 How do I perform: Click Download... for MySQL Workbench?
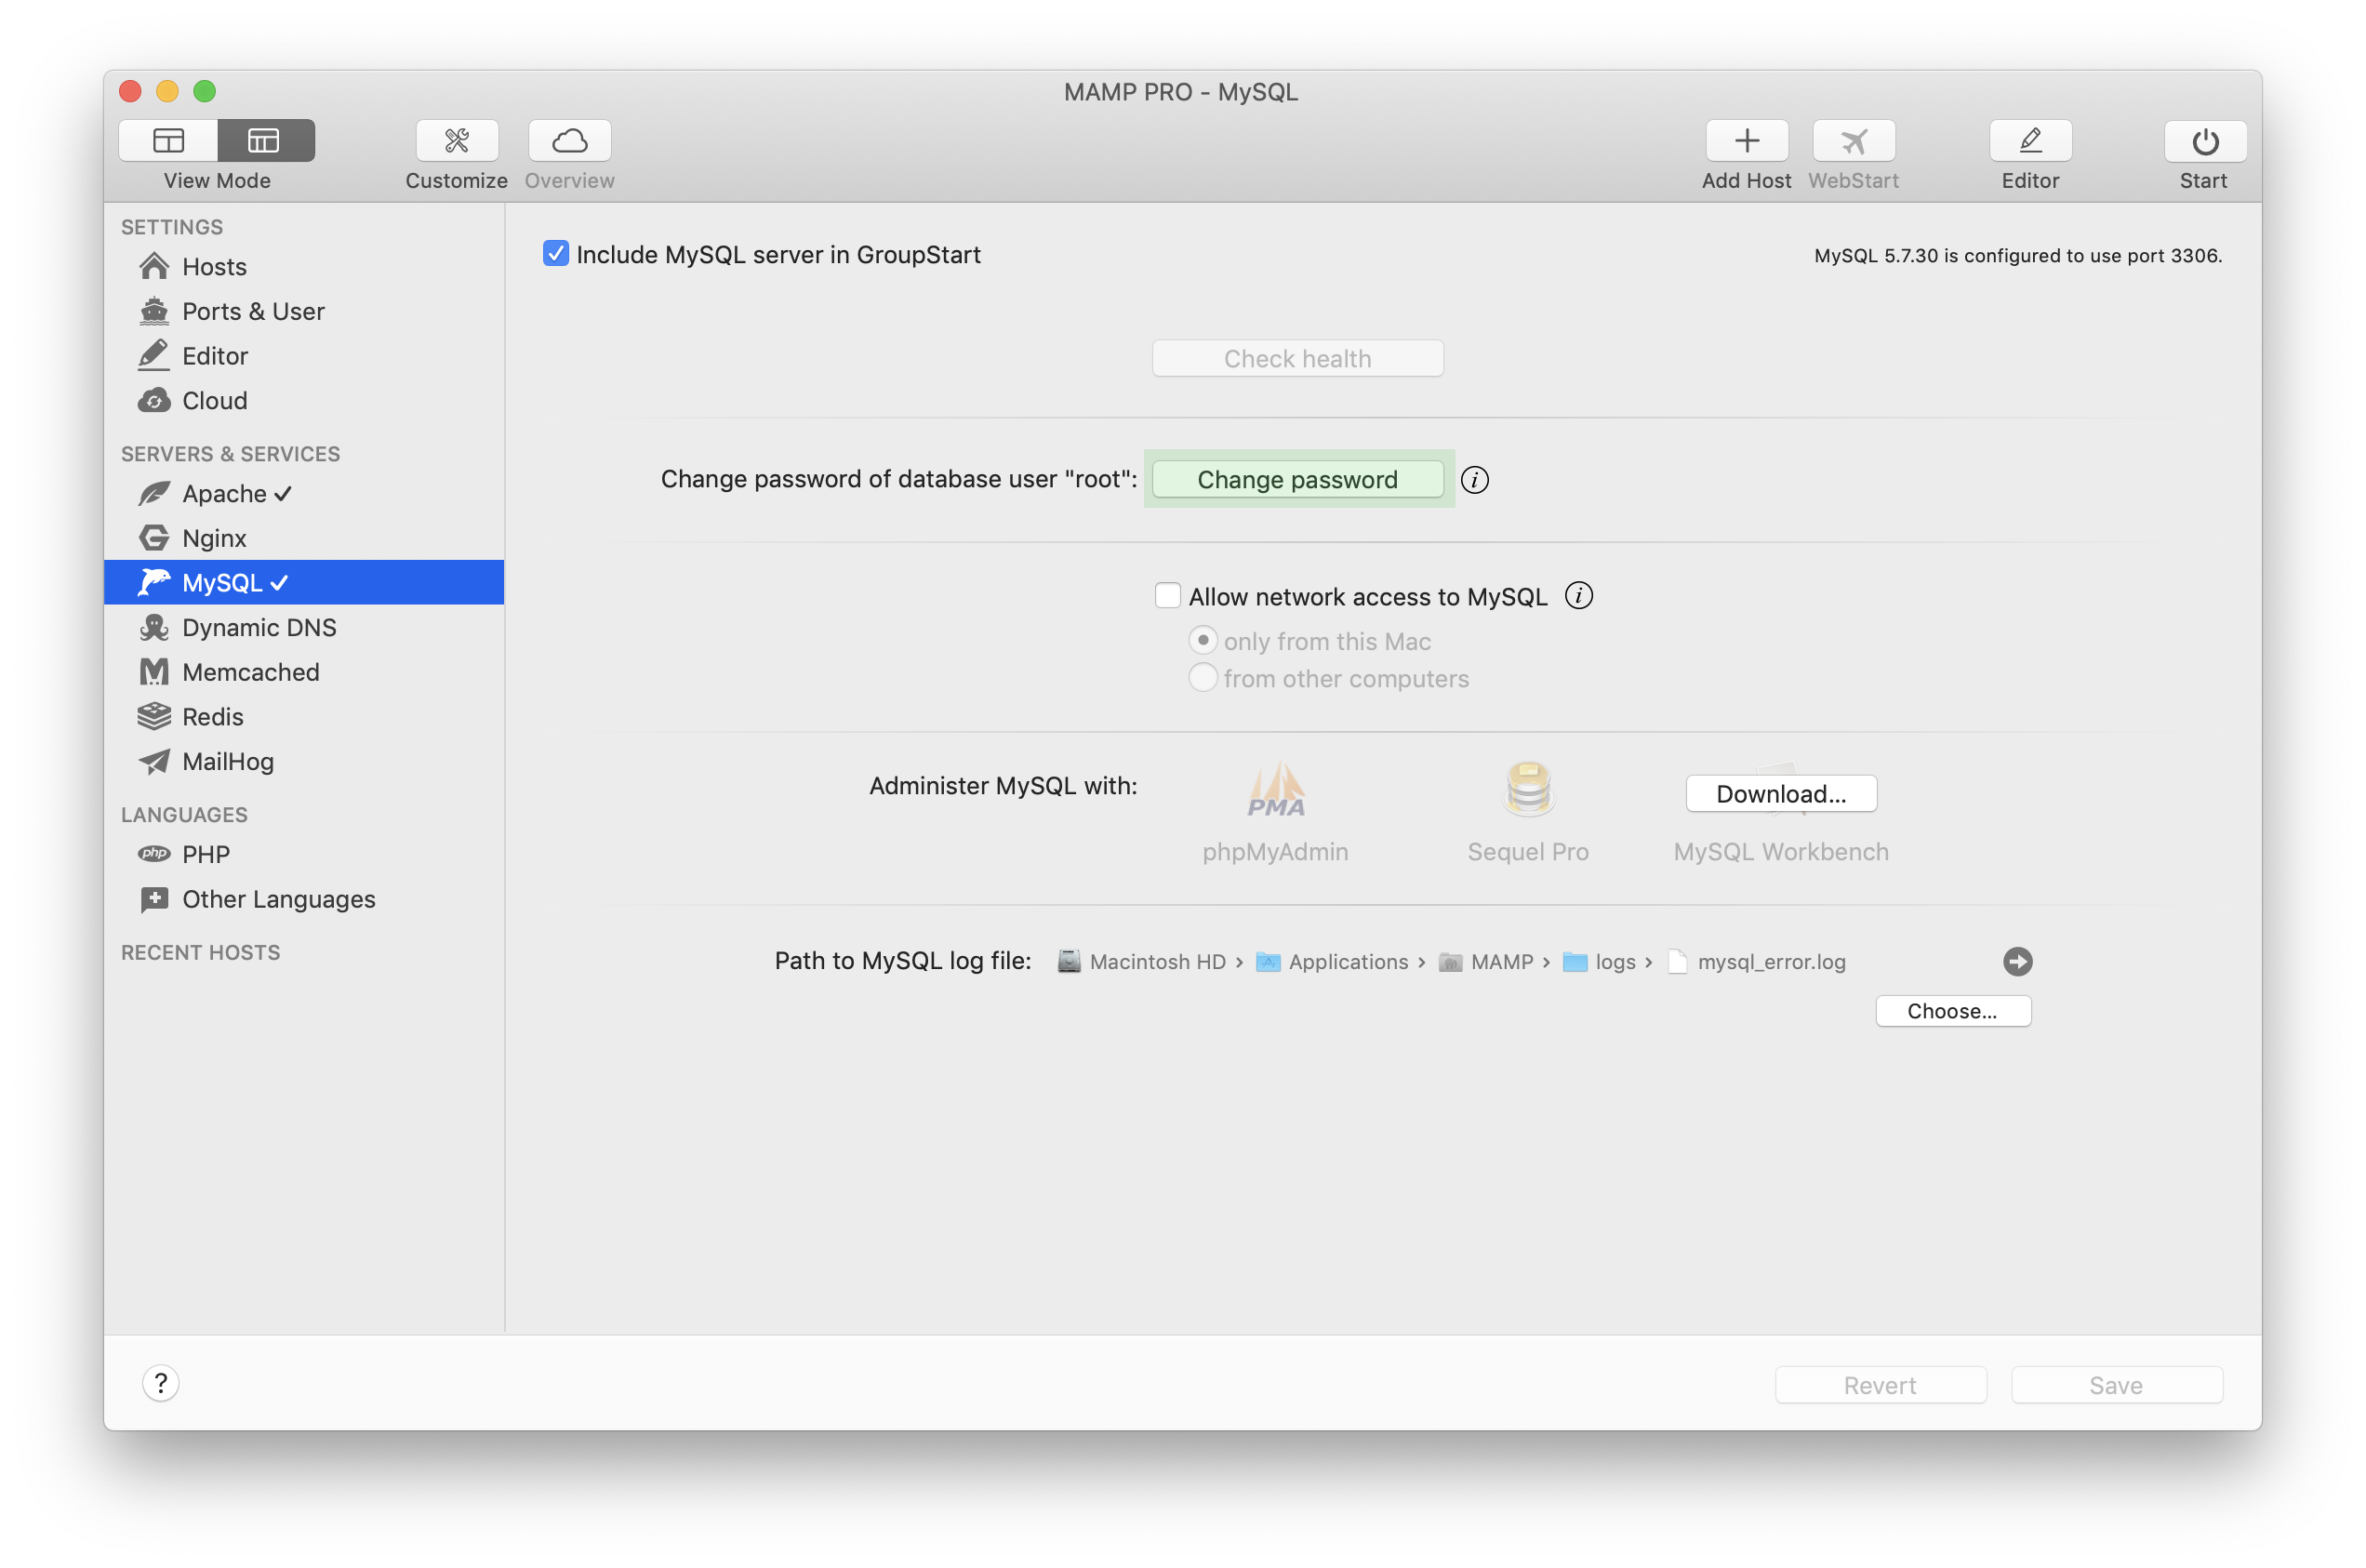tap(1781, 794)
